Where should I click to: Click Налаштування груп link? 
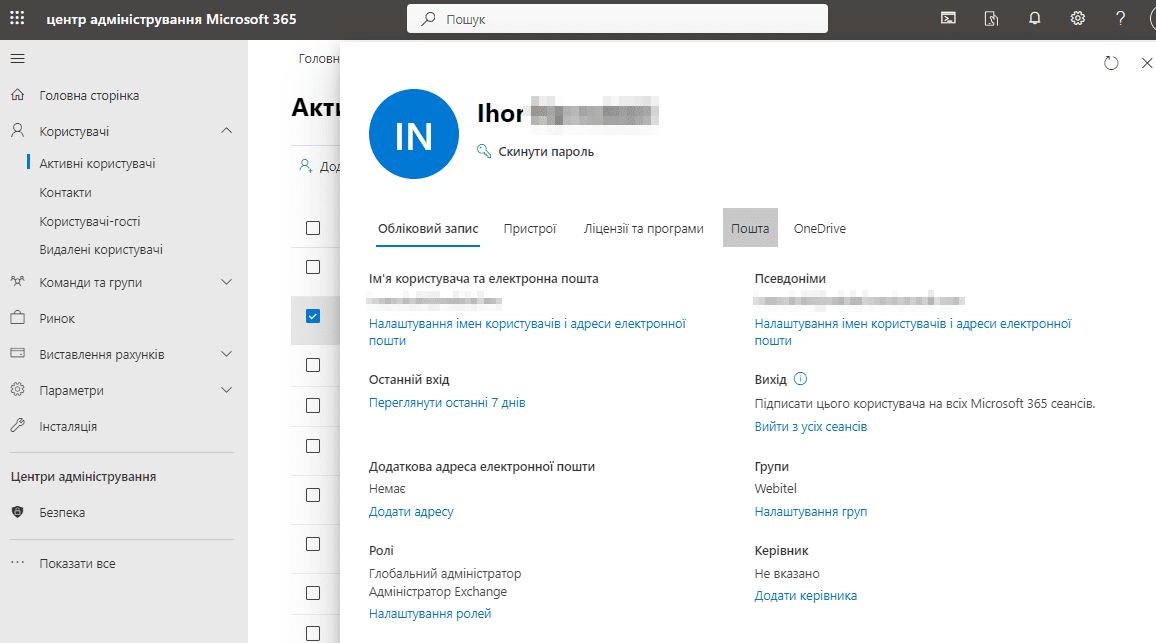coord(811,512)
